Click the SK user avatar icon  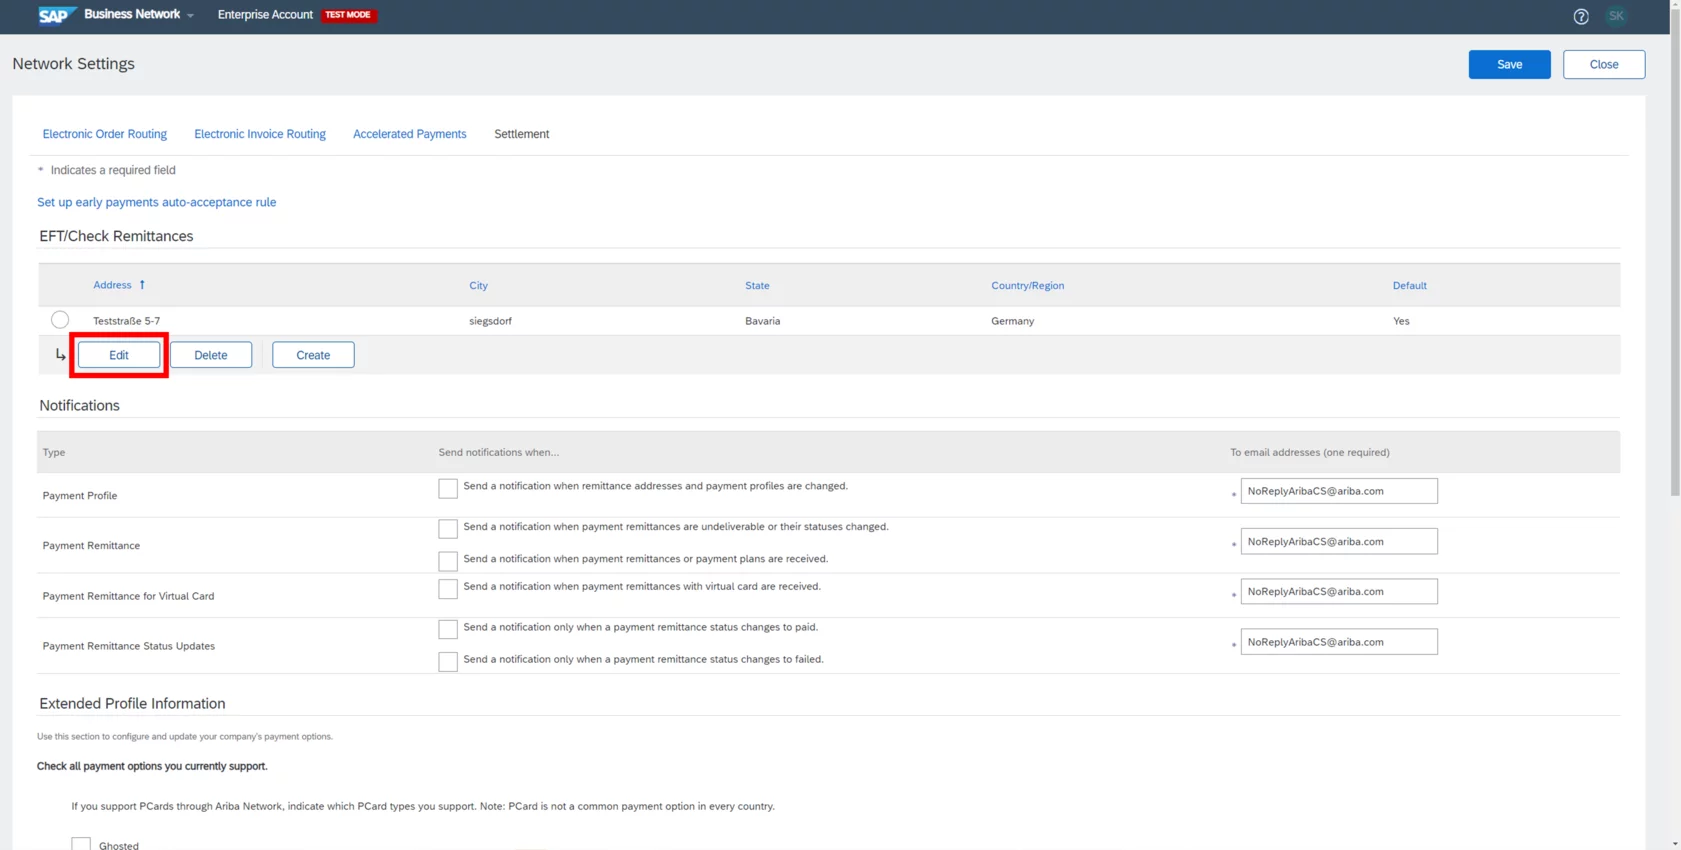1616,16
